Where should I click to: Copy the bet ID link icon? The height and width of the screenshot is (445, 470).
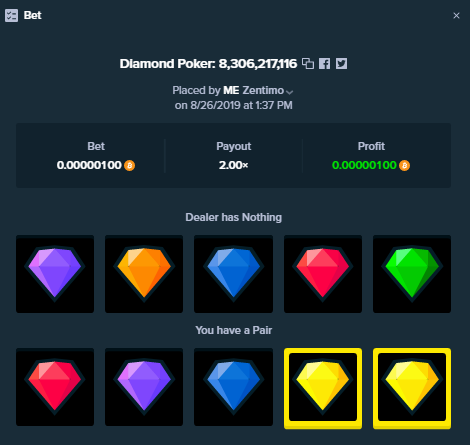(x=308, y=63)
